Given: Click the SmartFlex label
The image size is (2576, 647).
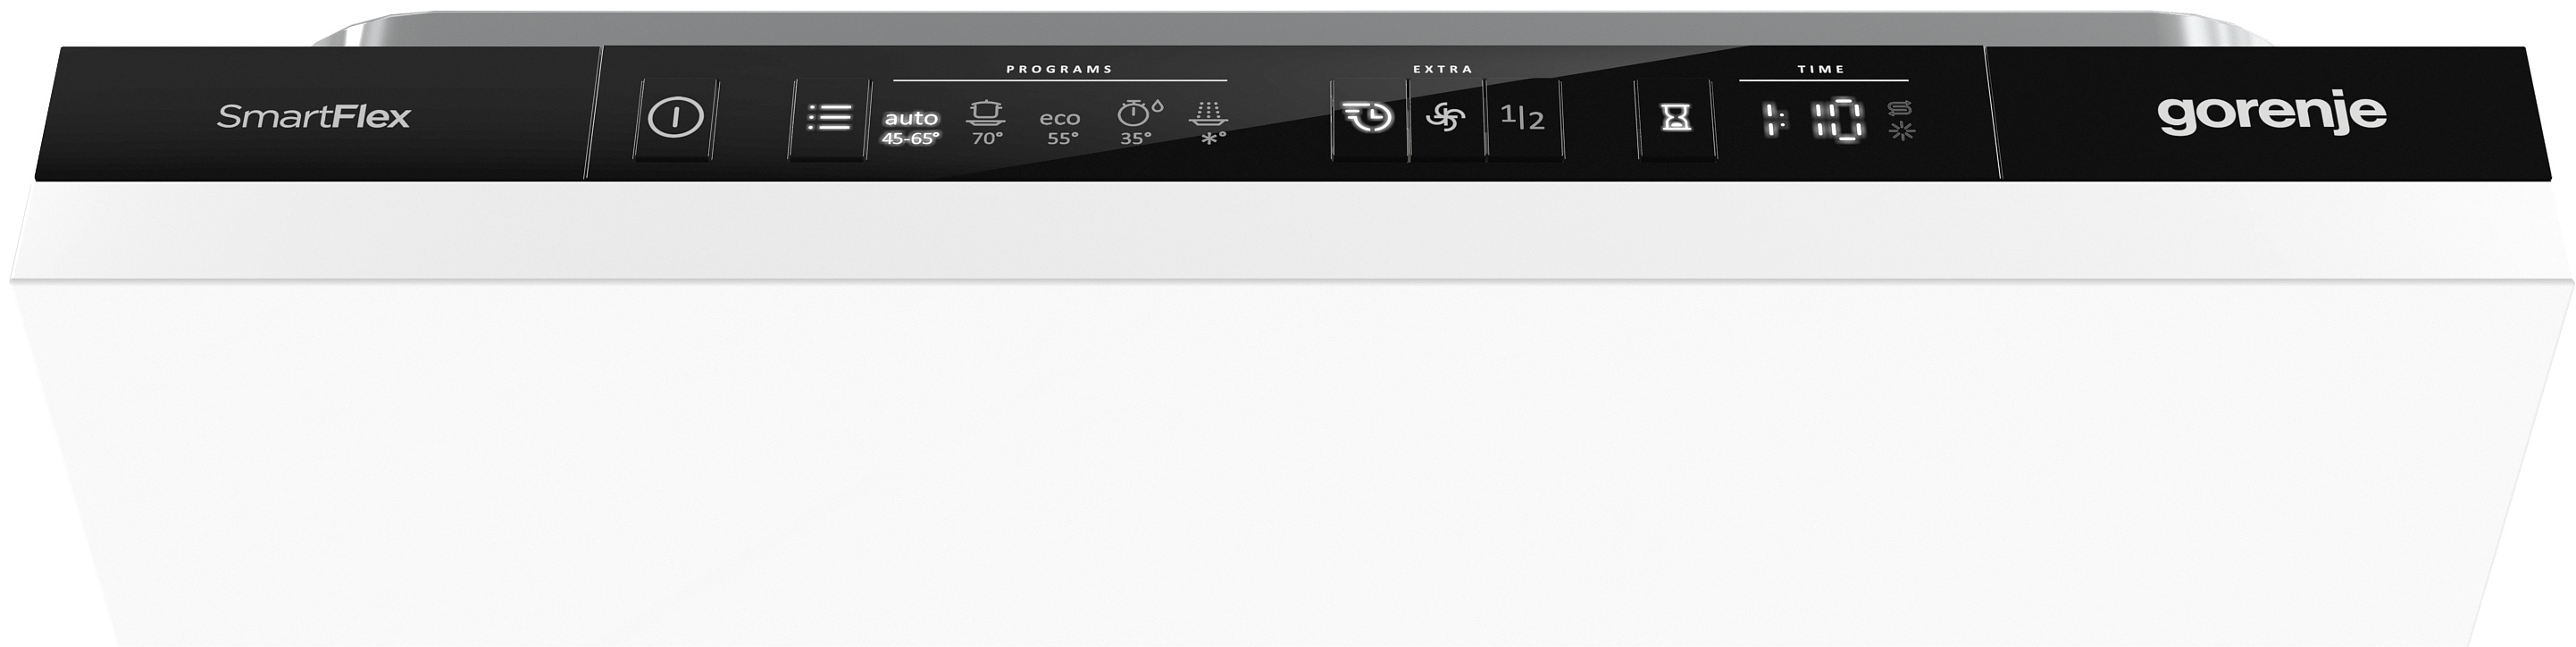Looking at the screenshot, I should 314,117.
